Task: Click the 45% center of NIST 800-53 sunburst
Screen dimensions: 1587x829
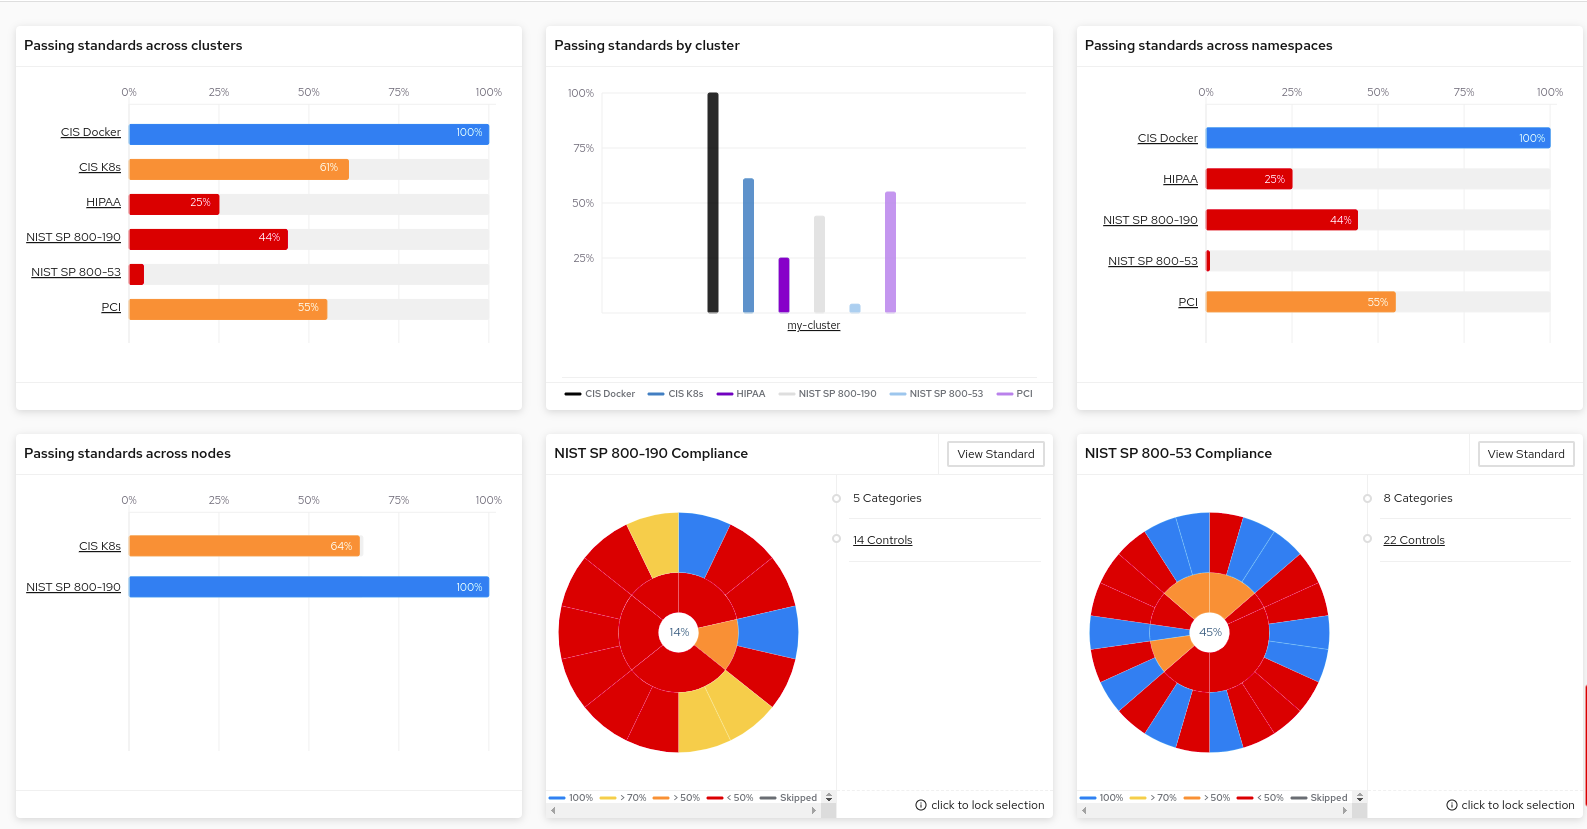Action: 1210,632
